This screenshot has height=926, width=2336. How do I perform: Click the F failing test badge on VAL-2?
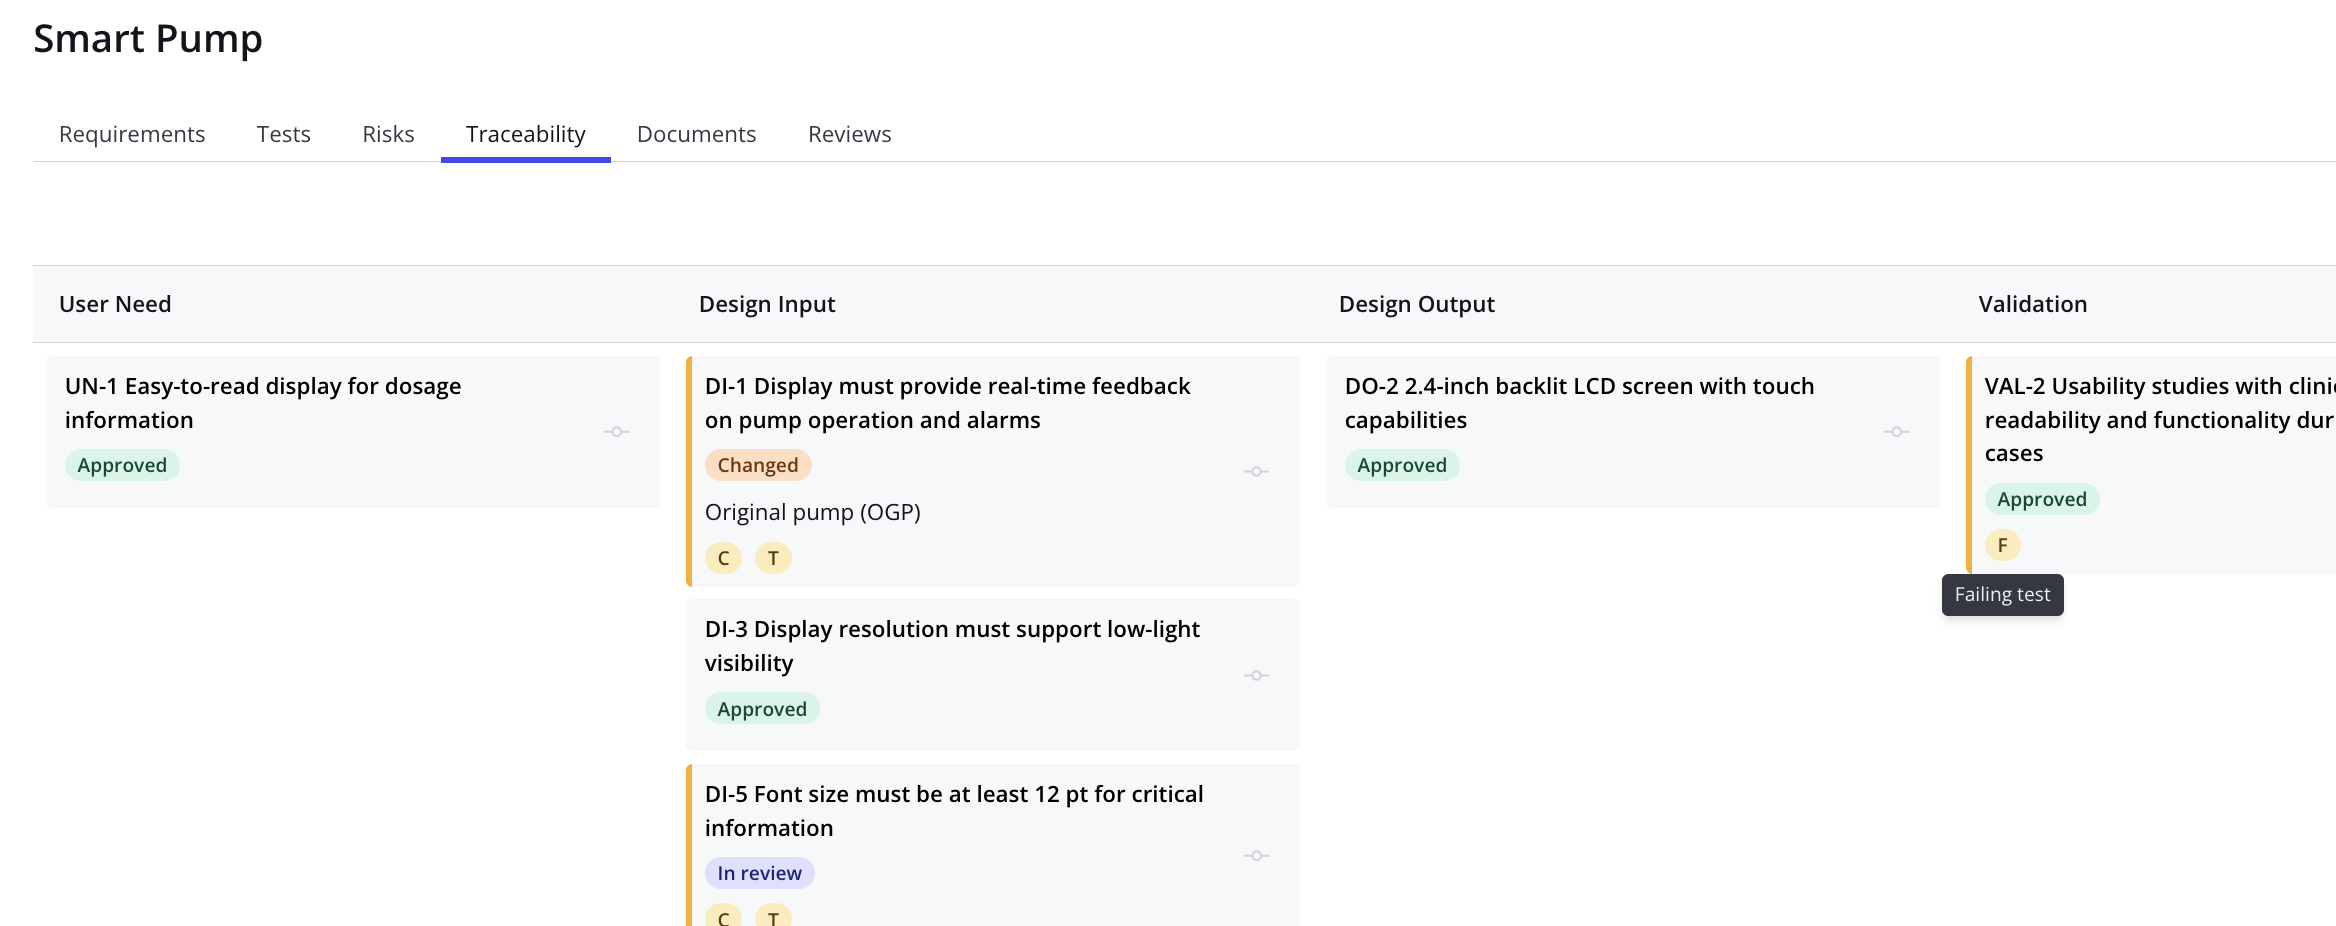[2002, 545]
